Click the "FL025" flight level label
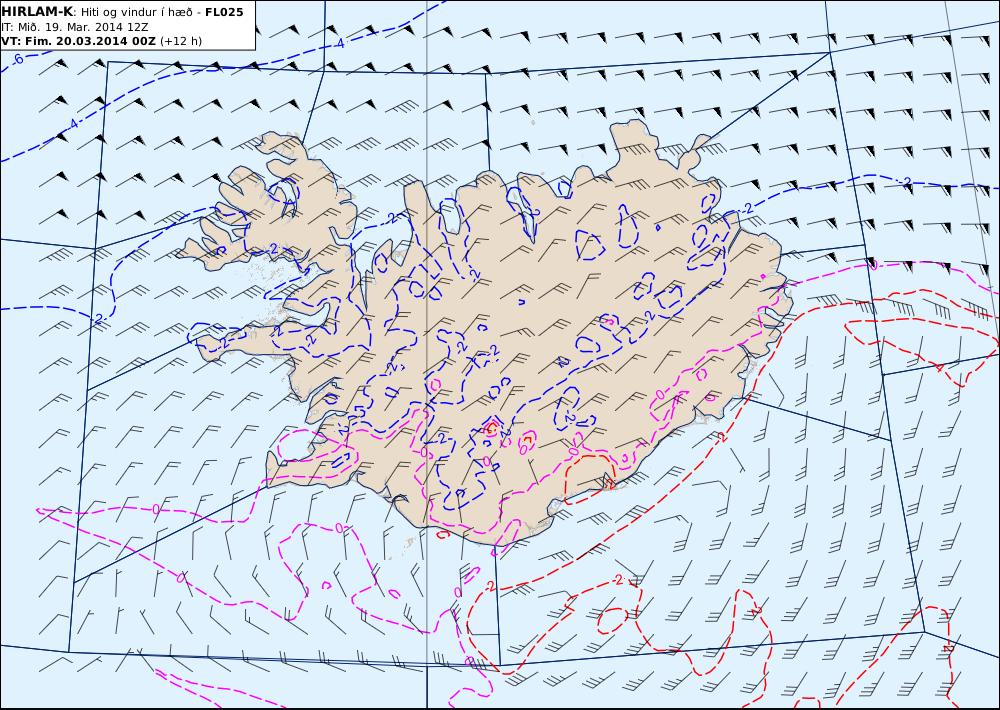 [224, 12]
